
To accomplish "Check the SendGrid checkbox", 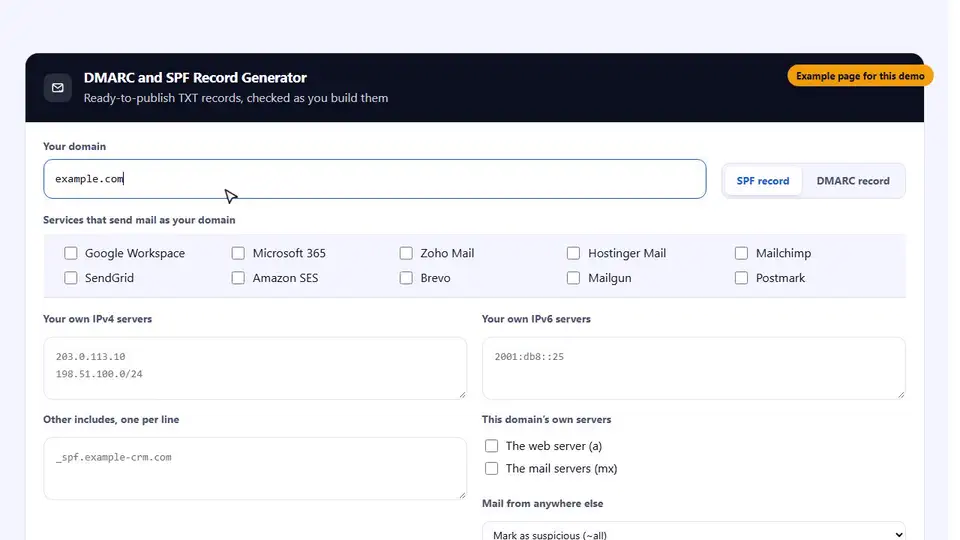I will [x=71, y=278].
